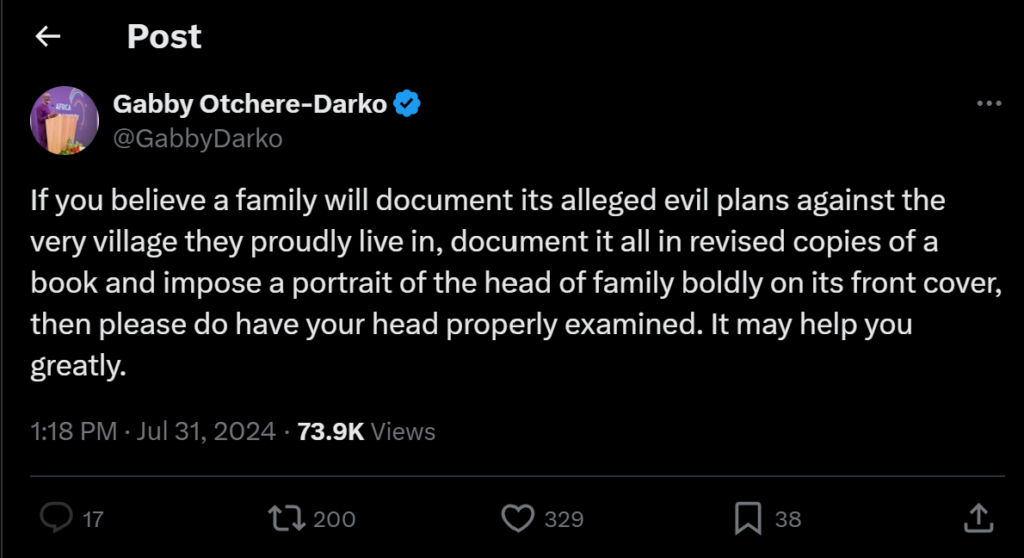Open the @GabbyDarko handle link
The width and height of the screenshot is (1024, 558).
click(x=198, y=138)
